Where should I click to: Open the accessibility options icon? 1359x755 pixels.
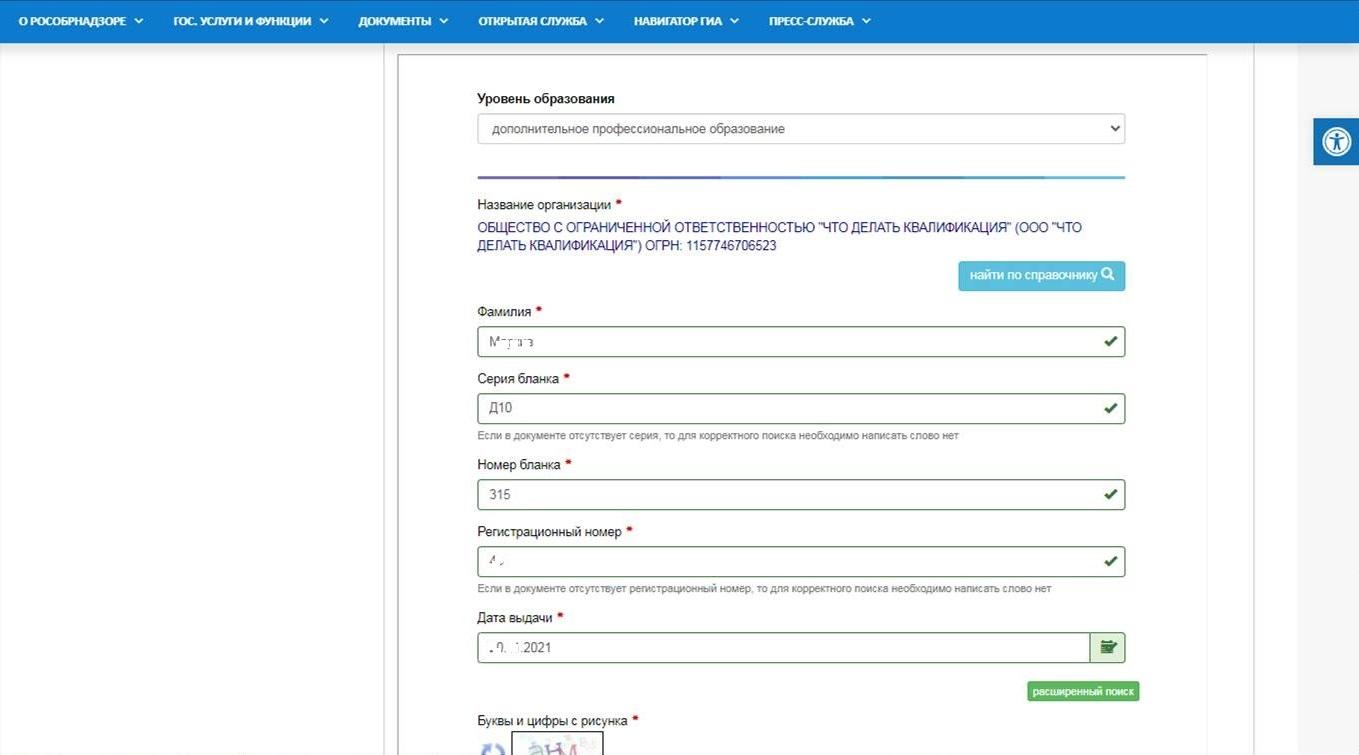pos(1336,141)
